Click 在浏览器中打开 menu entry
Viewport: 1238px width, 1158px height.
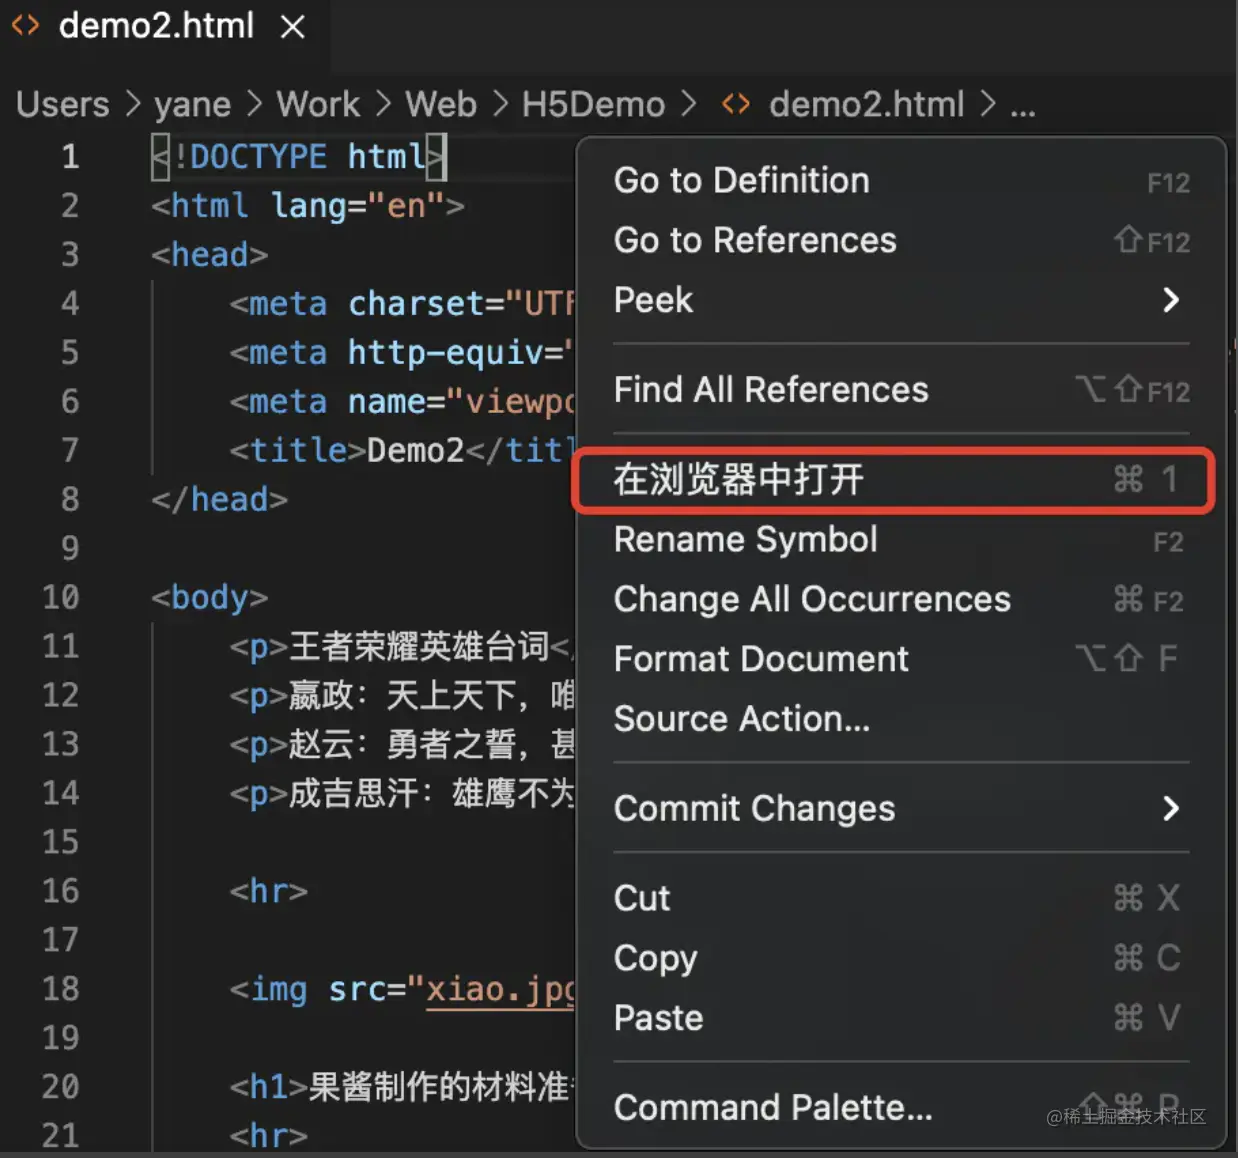tap(738, 480)
